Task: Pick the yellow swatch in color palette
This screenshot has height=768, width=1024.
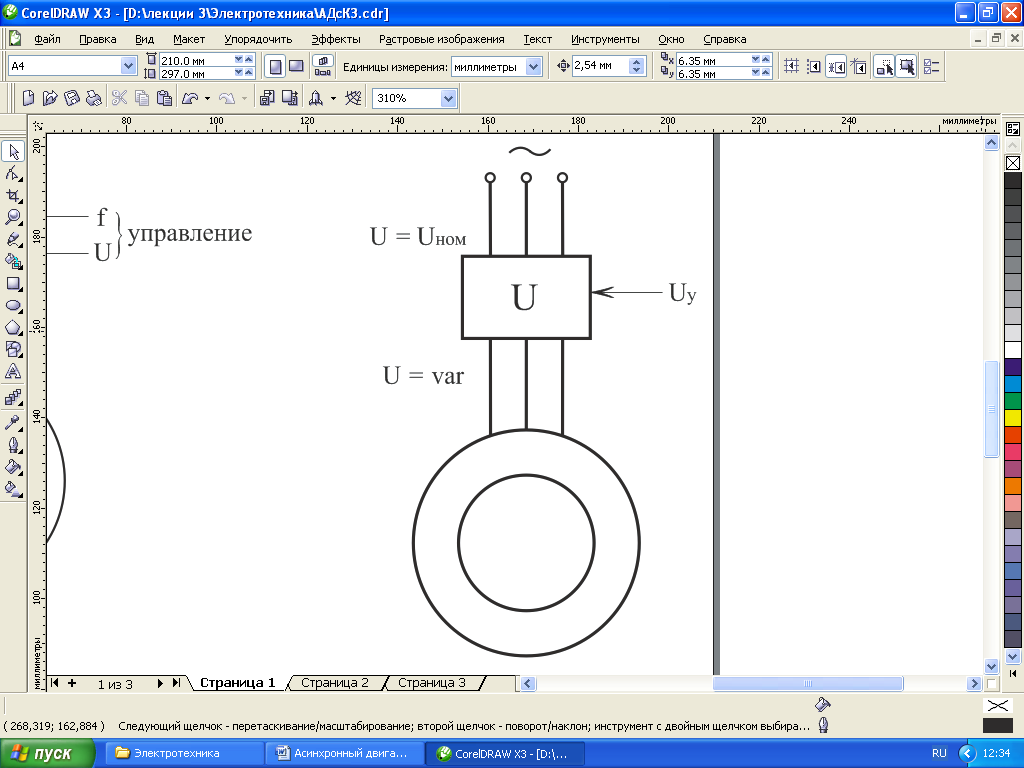Action: coord(1012,418)
